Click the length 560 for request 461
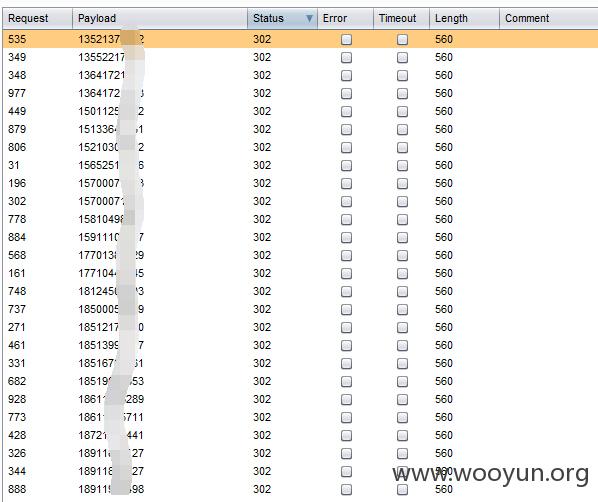The image size is (598, 502). click(444, 345)
